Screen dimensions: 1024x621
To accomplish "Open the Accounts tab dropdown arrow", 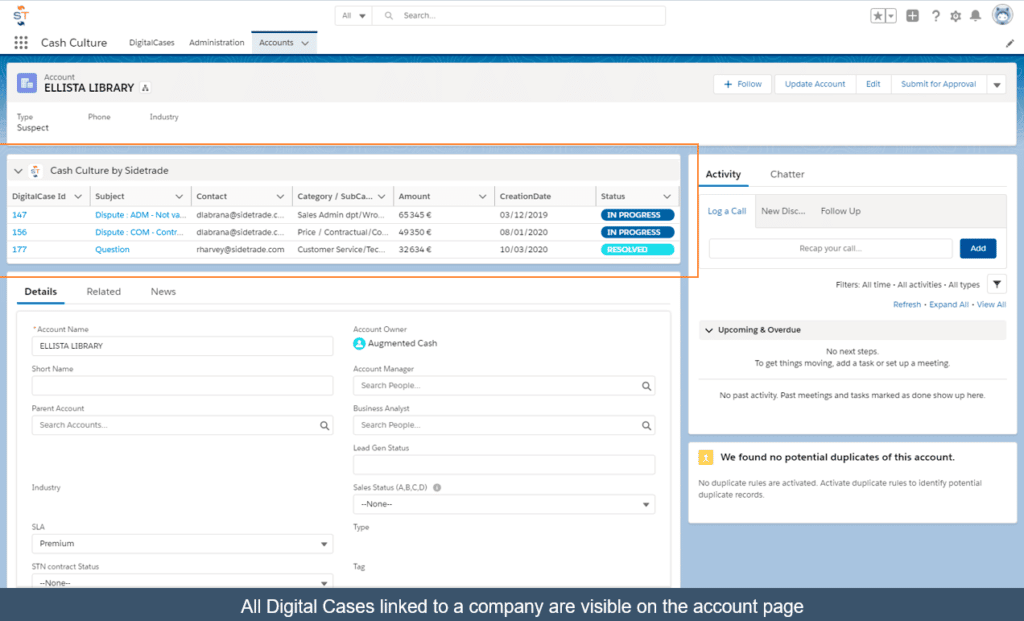I will point(305,43).
